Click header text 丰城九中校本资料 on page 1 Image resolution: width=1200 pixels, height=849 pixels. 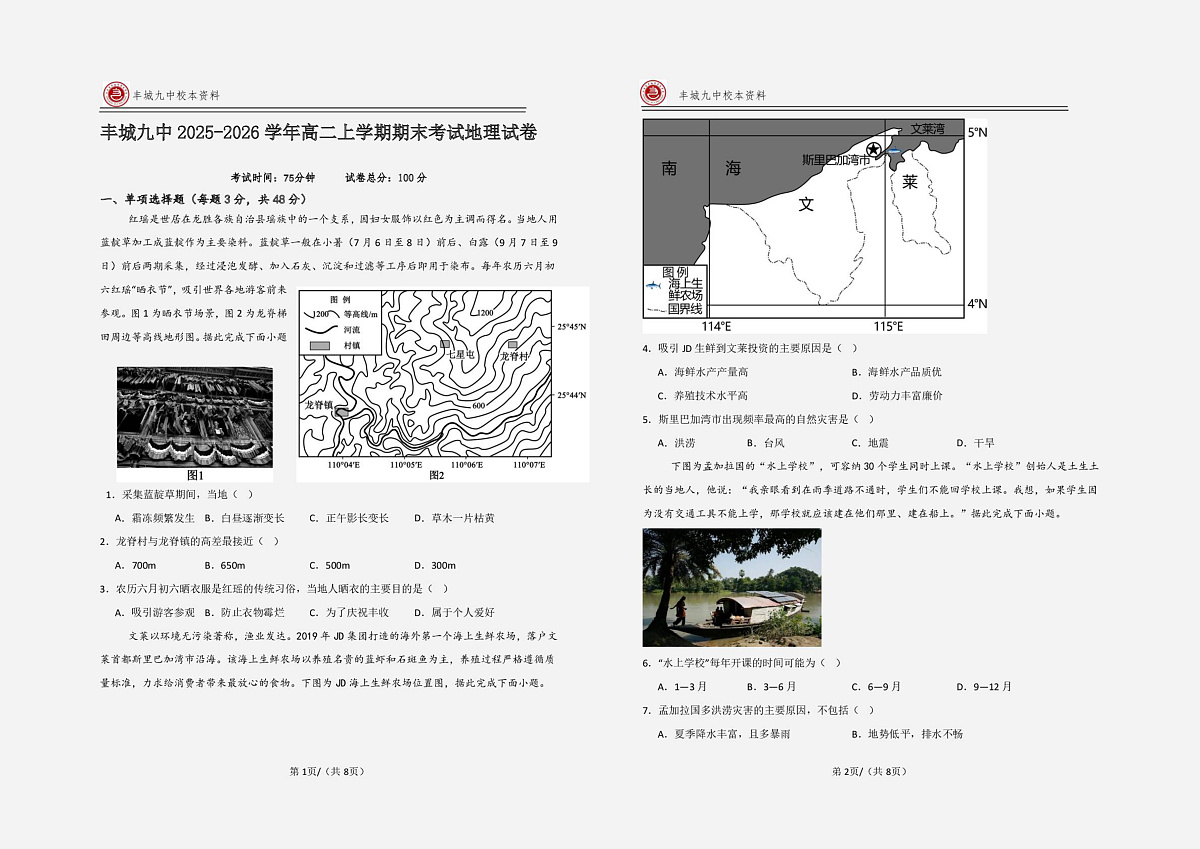pos(176,96)
